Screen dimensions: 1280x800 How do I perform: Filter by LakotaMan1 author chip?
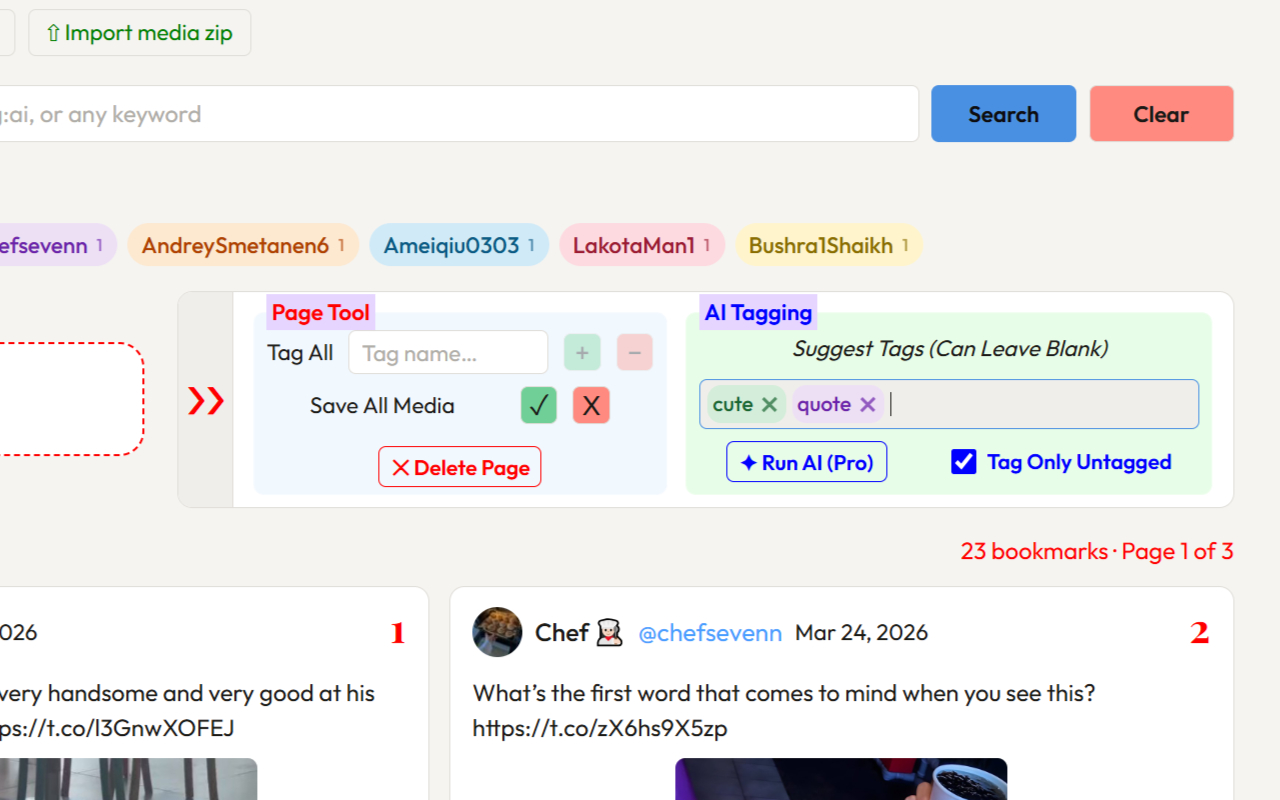pyautogui.click(x=641, y=245)
